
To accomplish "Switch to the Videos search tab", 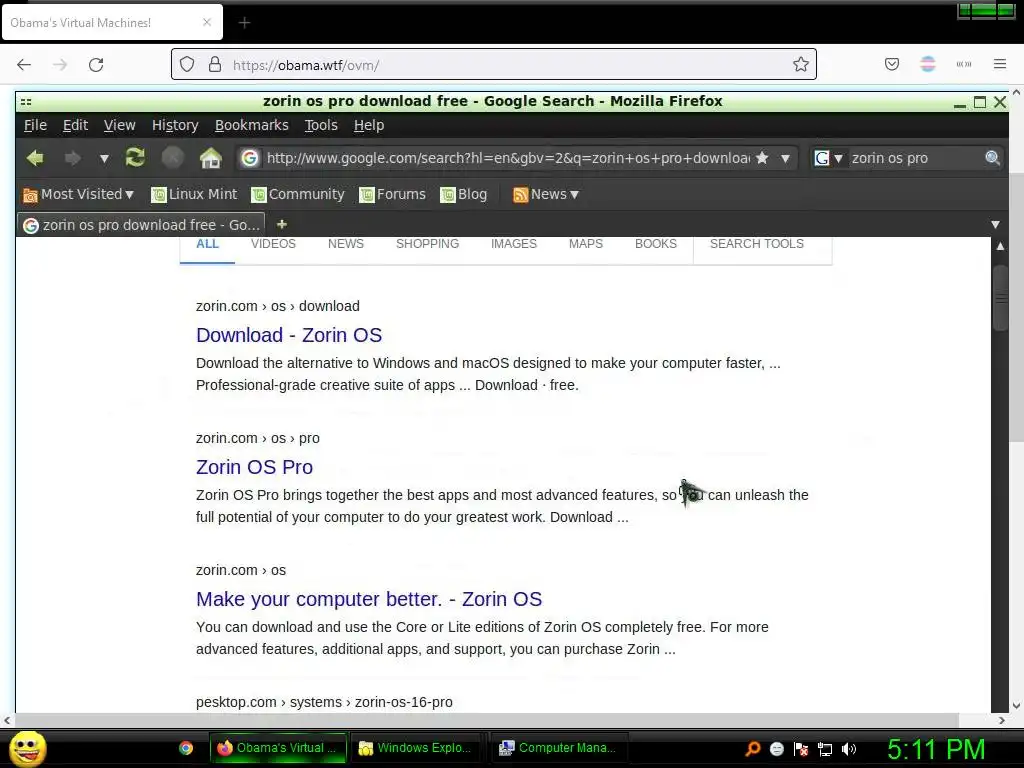I will pyautogui.click(x=273, y=244).
